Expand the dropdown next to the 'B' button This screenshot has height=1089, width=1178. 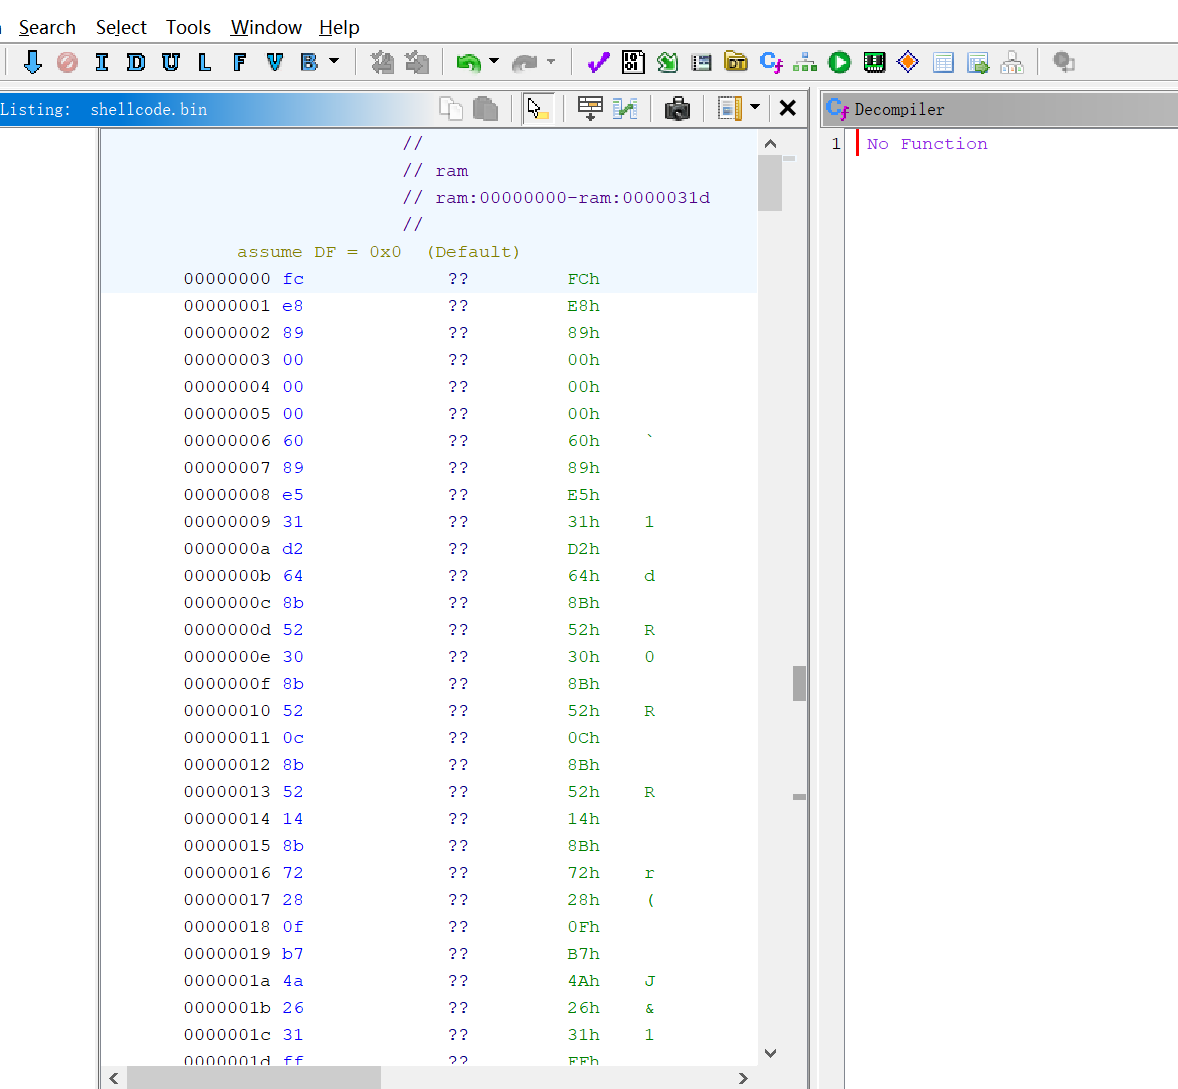click(334, 62)
